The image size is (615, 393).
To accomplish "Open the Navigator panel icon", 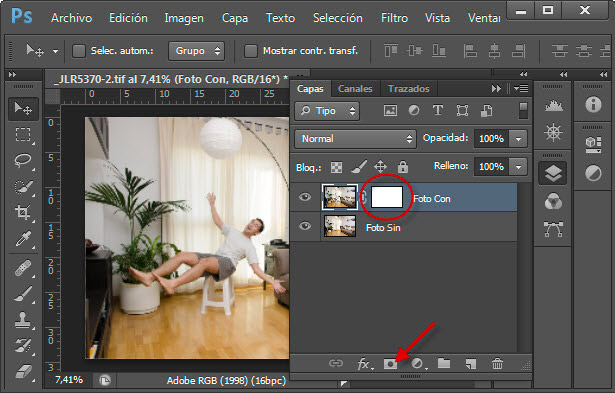I will coord(553,132).
